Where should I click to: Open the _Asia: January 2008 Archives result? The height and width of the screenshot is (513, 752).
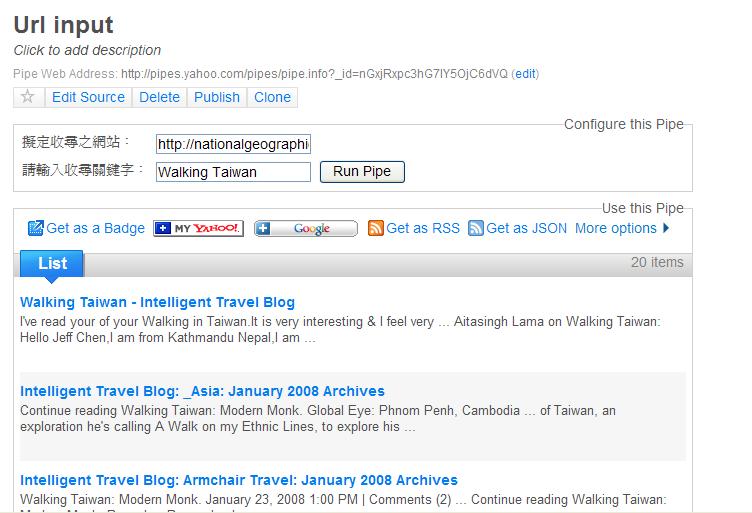click(x=202, y=391)
